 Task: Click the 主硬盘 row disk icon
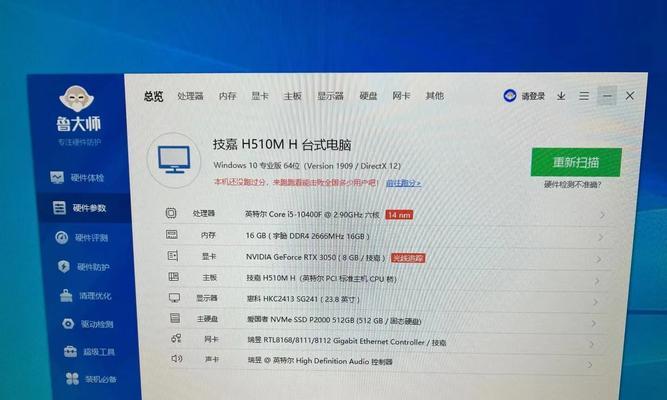click(175, 318)
